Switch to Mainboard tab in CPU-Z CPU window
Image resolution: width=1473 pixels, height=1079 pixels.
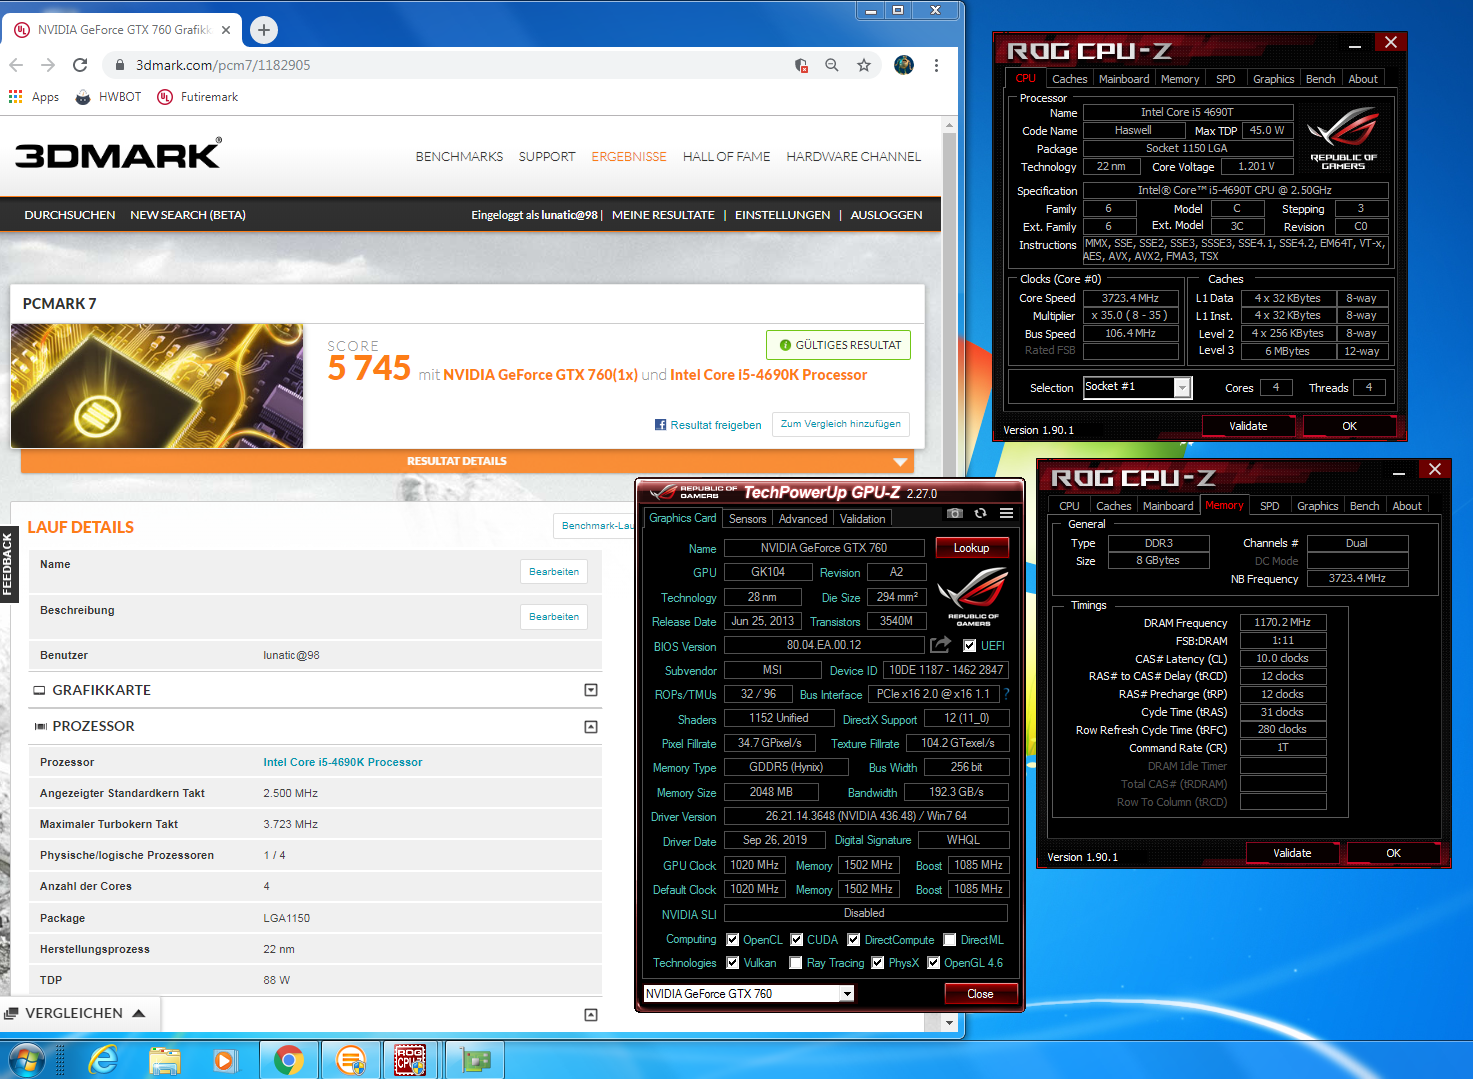pos(1124,79)
